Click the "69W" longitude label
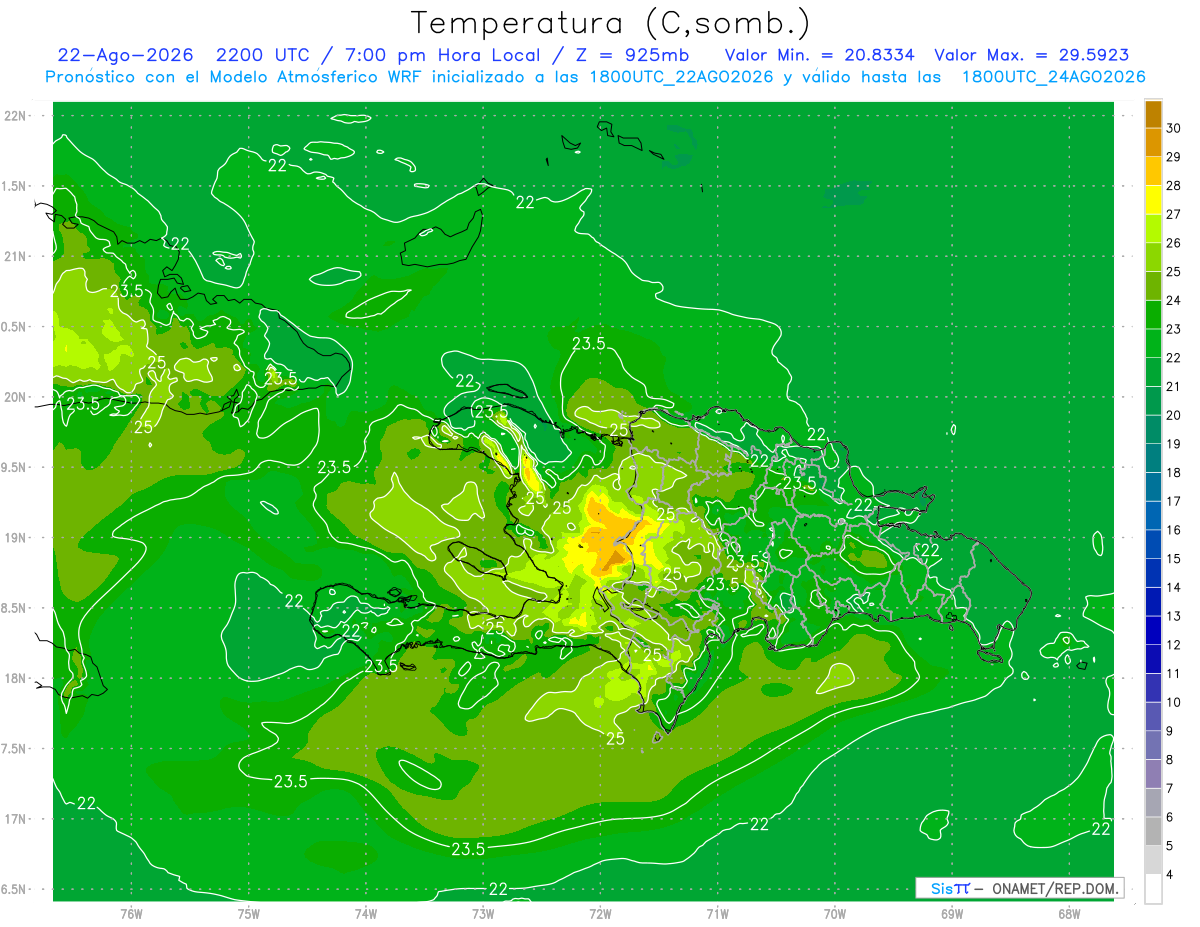Screen dimensions: 1200x927 click(952, 914)
